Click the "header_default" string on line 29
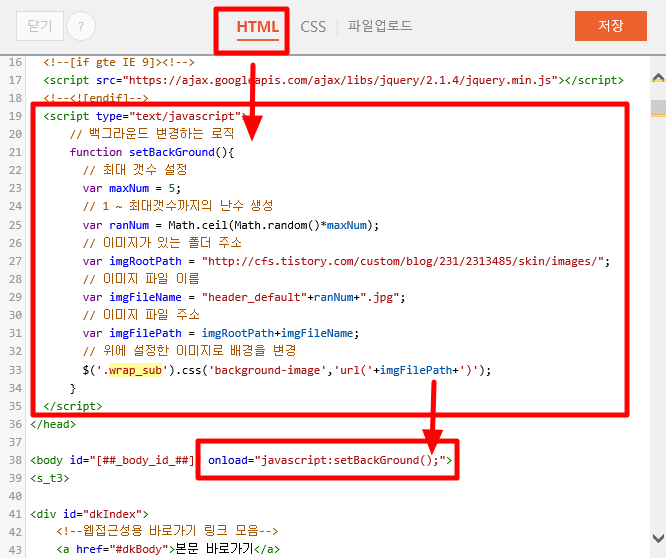 [254, 297]
